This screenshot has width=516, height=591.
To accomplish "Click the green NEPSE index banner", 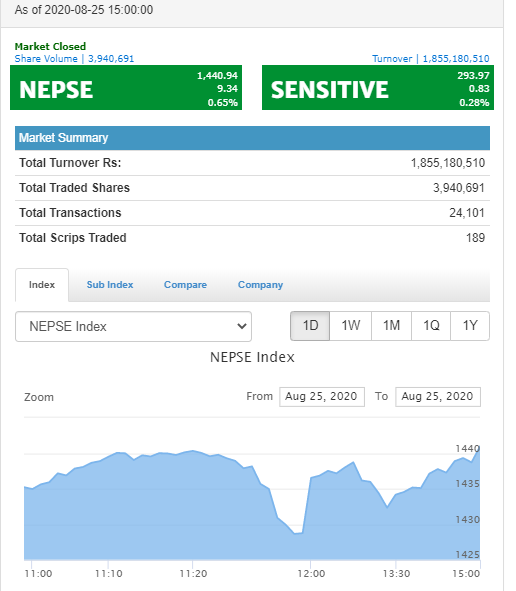I will click(126, 88).
